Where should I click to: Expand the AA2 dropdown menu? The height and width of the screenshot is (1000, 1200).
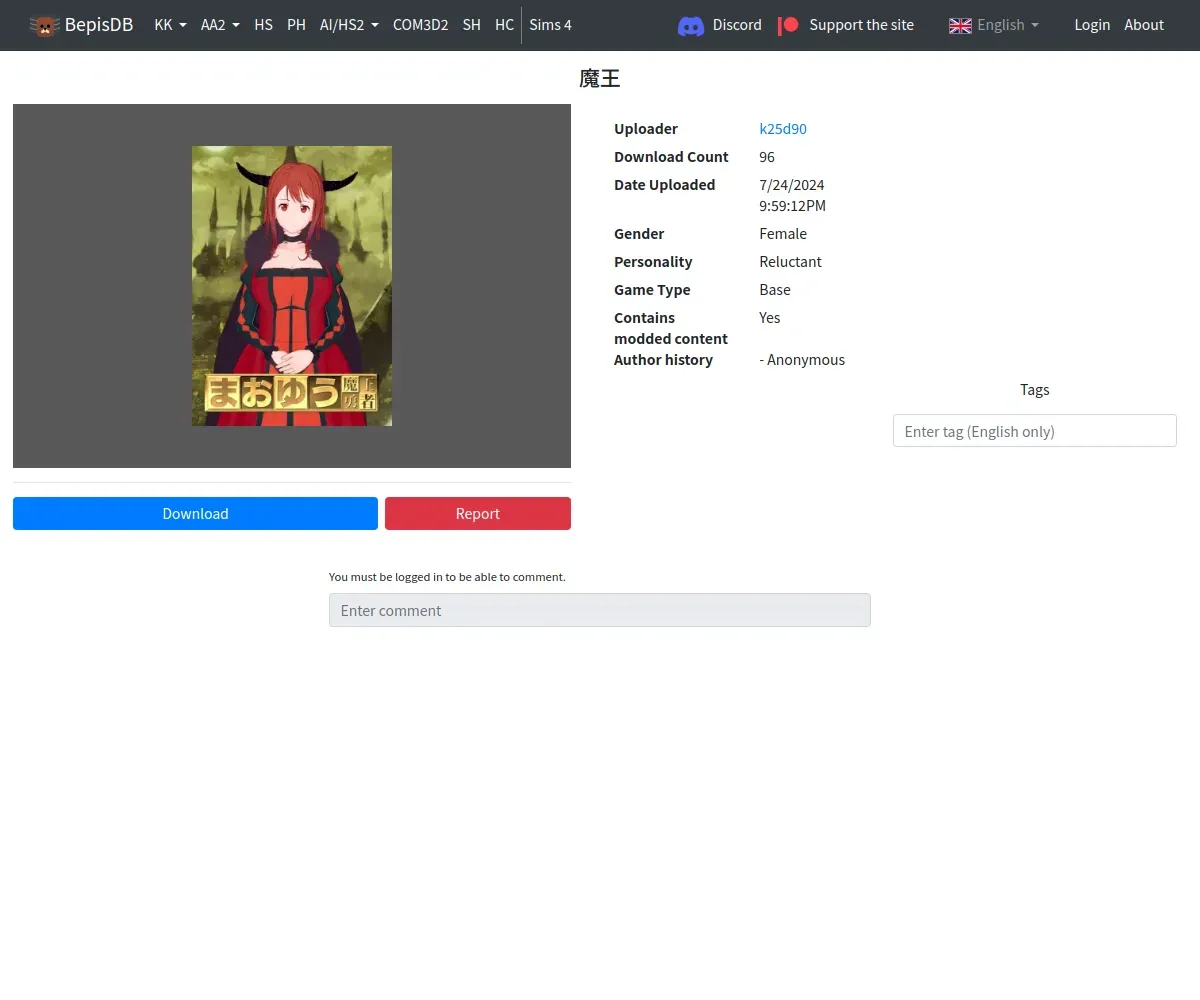point(220,25)
